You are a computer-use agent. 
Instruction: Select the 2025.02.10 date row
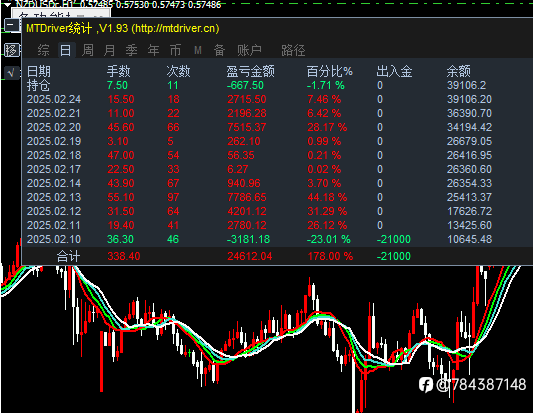(x=54, y=239)
